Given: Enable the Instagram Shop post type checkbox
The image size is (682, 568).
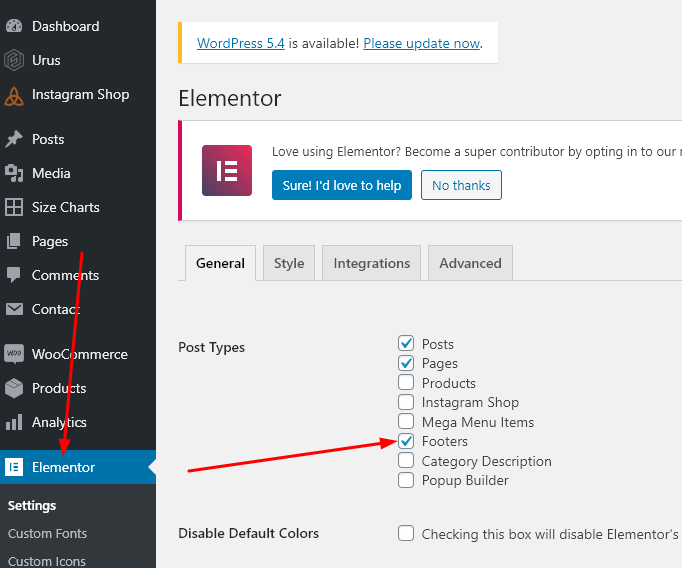Looking at the screenshot, I should click(406, 402).
